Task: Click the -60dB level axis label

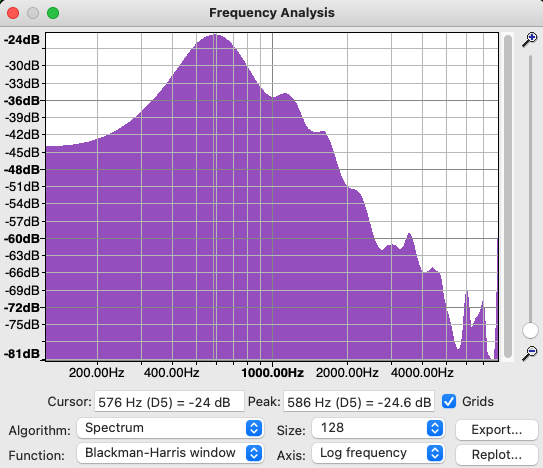Action: point(22,239)
